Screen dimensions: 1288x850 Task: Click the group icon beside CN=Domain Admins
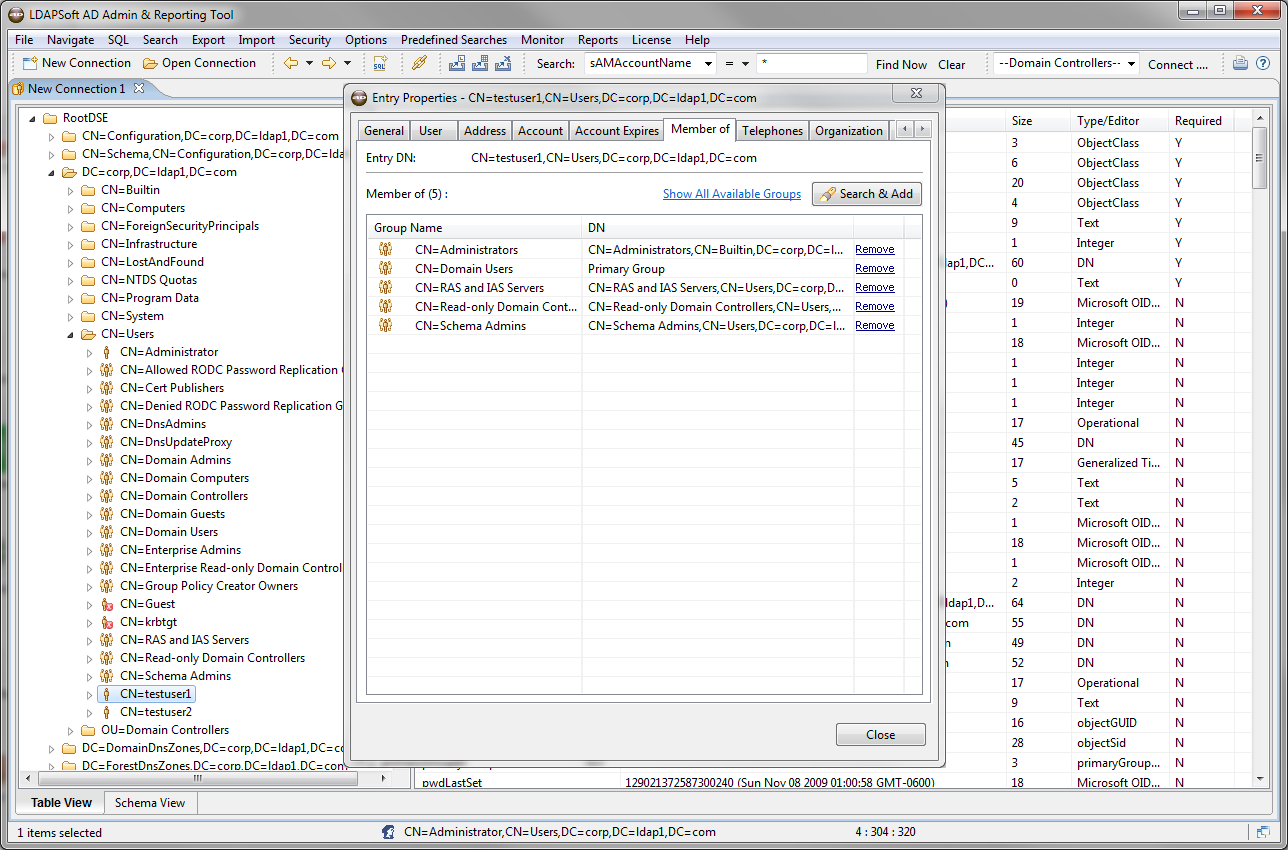[106, 460]
